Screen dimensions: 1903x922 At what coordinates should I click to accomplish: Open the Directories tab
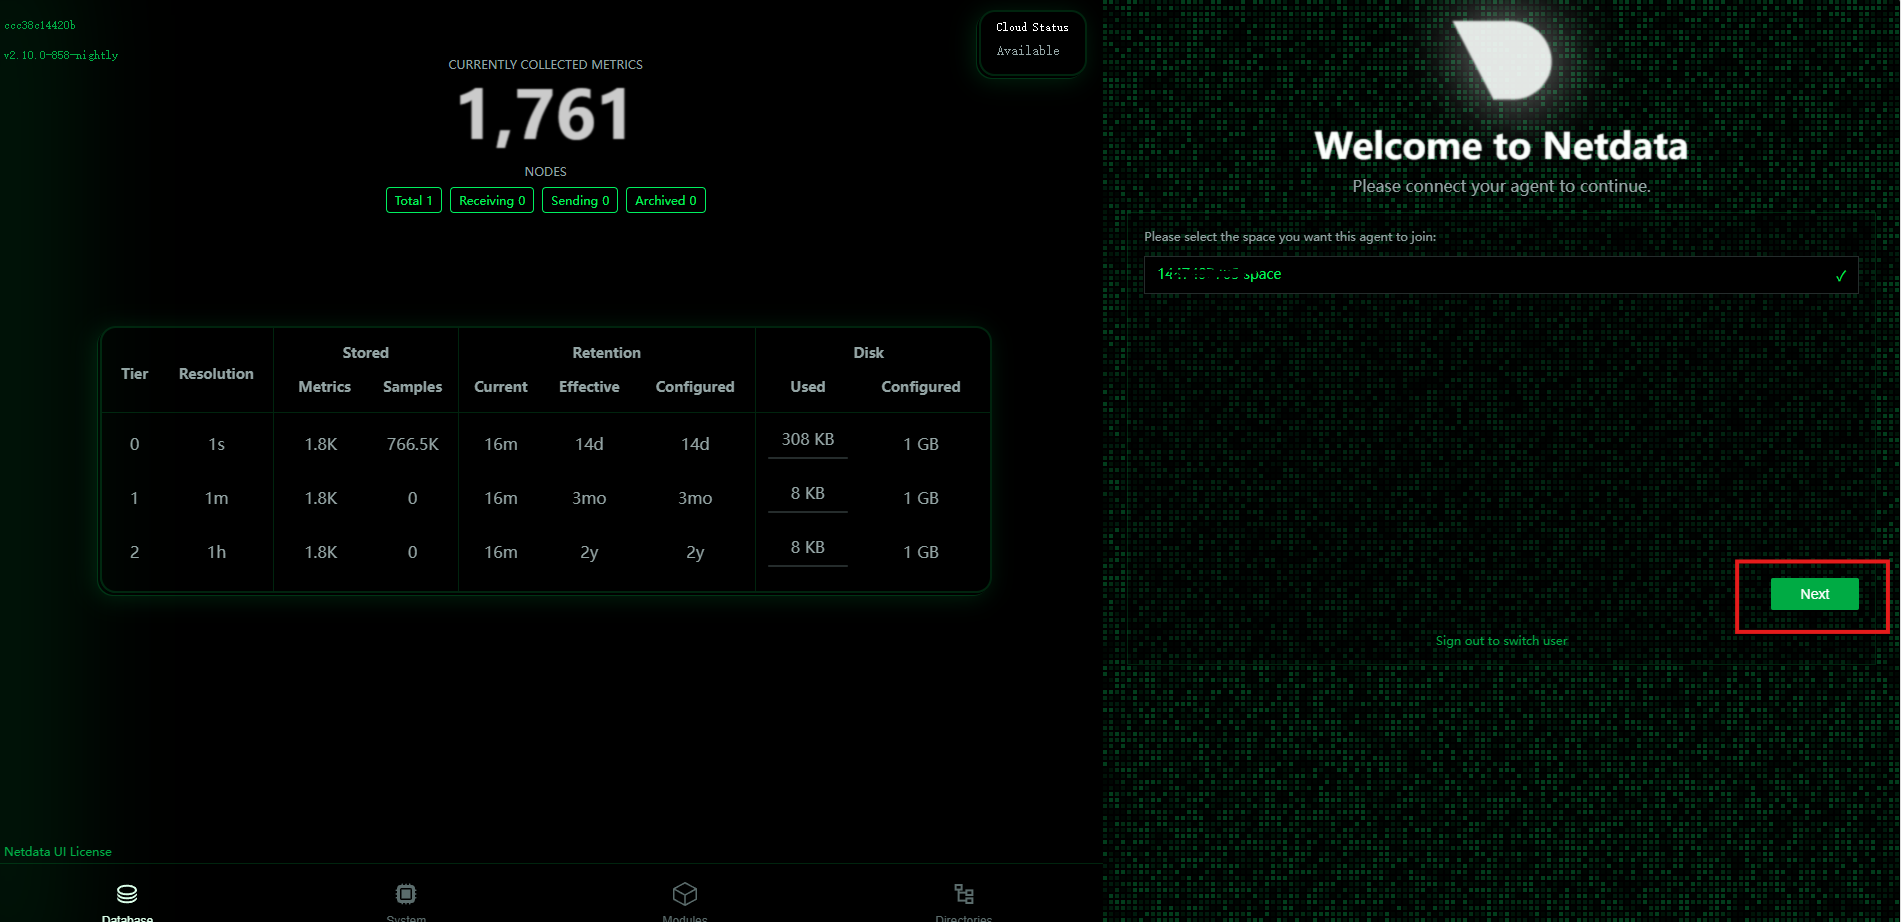(x=964, y=903)
